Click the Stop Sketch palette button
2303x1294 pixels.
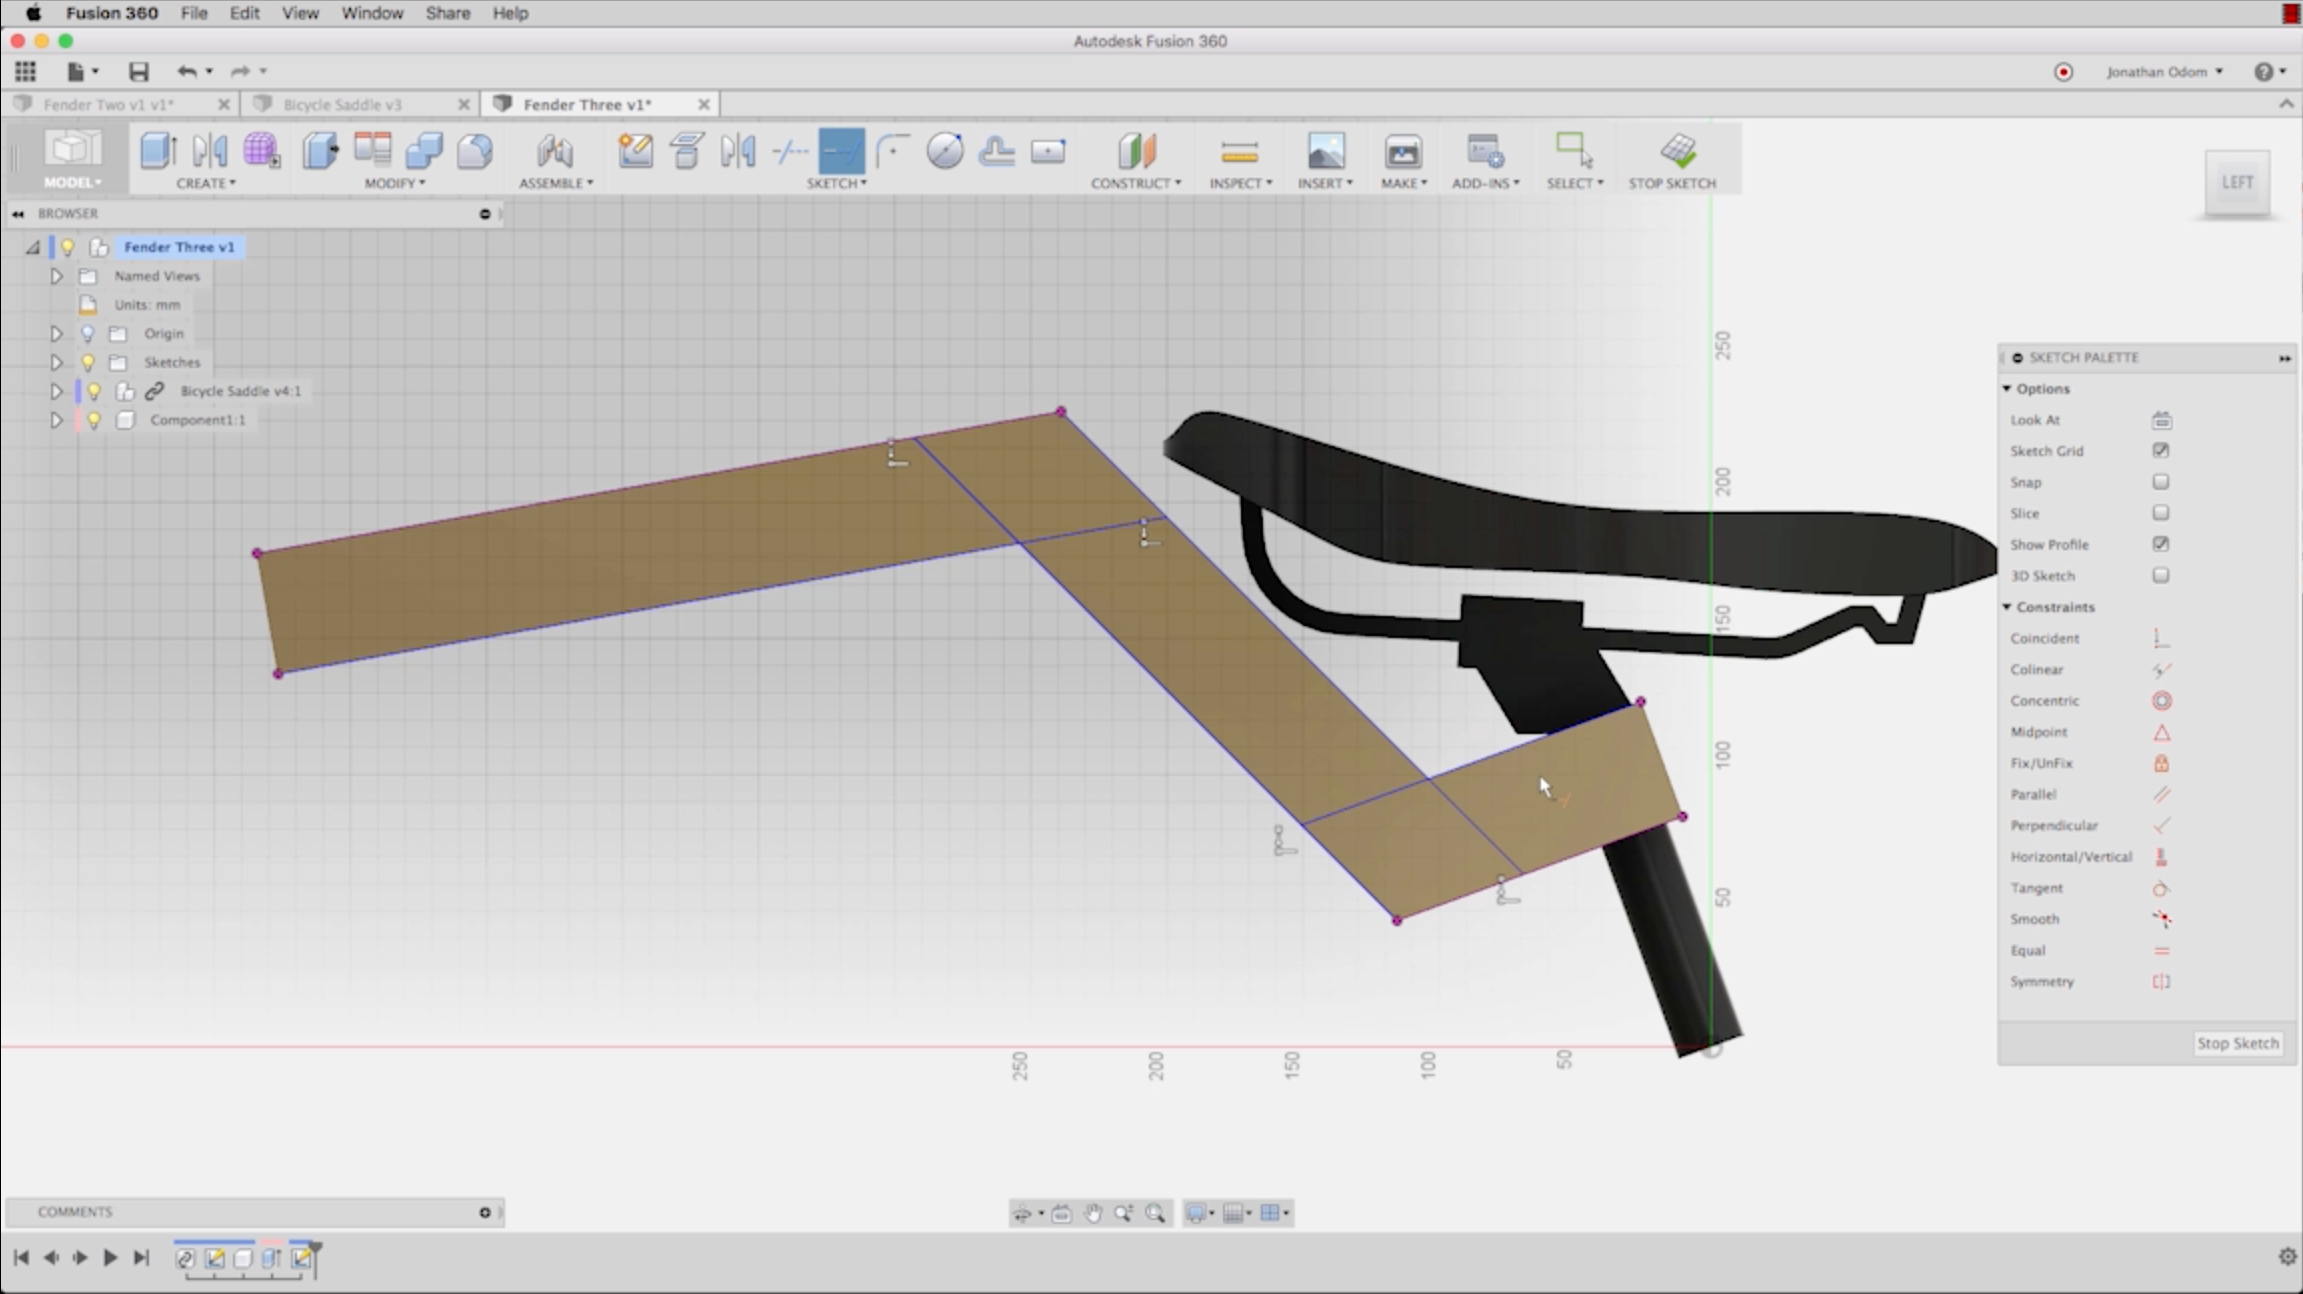click(2237, 1043)
